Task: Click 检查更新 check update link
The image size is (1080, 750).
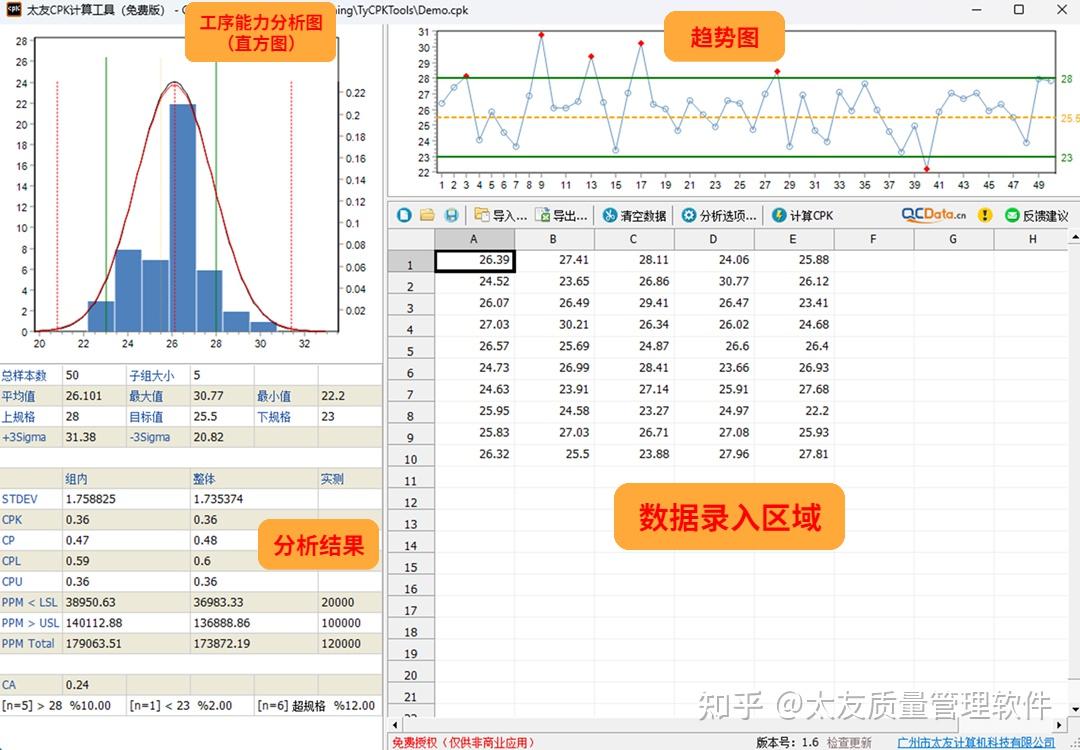Action: (849, 742)
